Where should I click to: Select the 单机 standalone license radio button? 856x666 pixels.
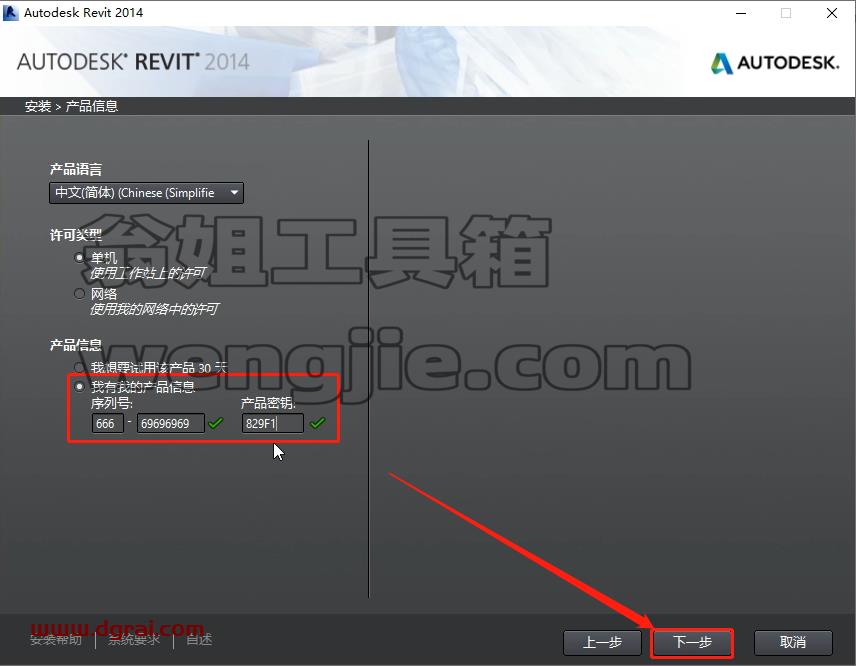click(80, 257)
